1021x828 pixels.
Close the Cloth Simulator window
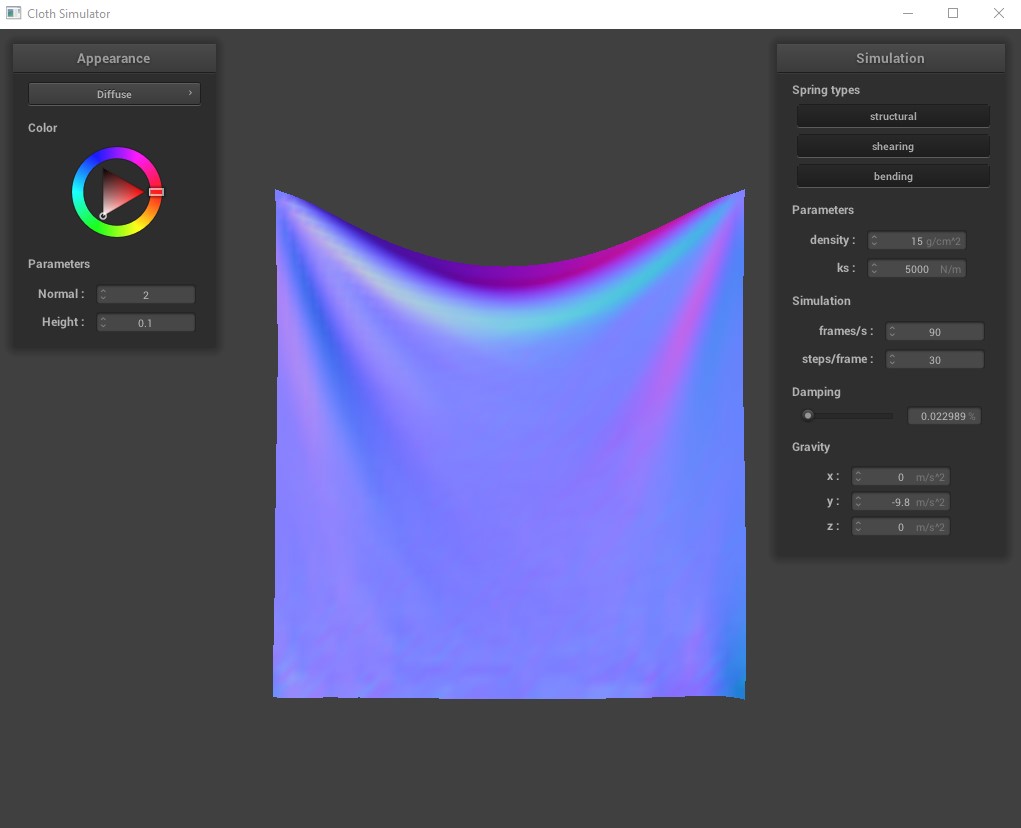(998, 13)
